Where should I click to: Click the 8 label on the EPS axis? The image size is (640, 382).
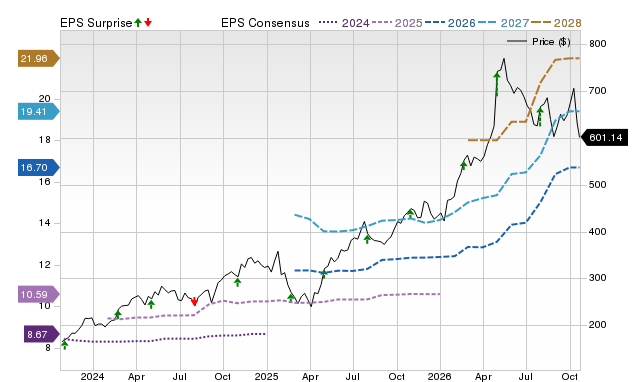[x=48, y=348]
